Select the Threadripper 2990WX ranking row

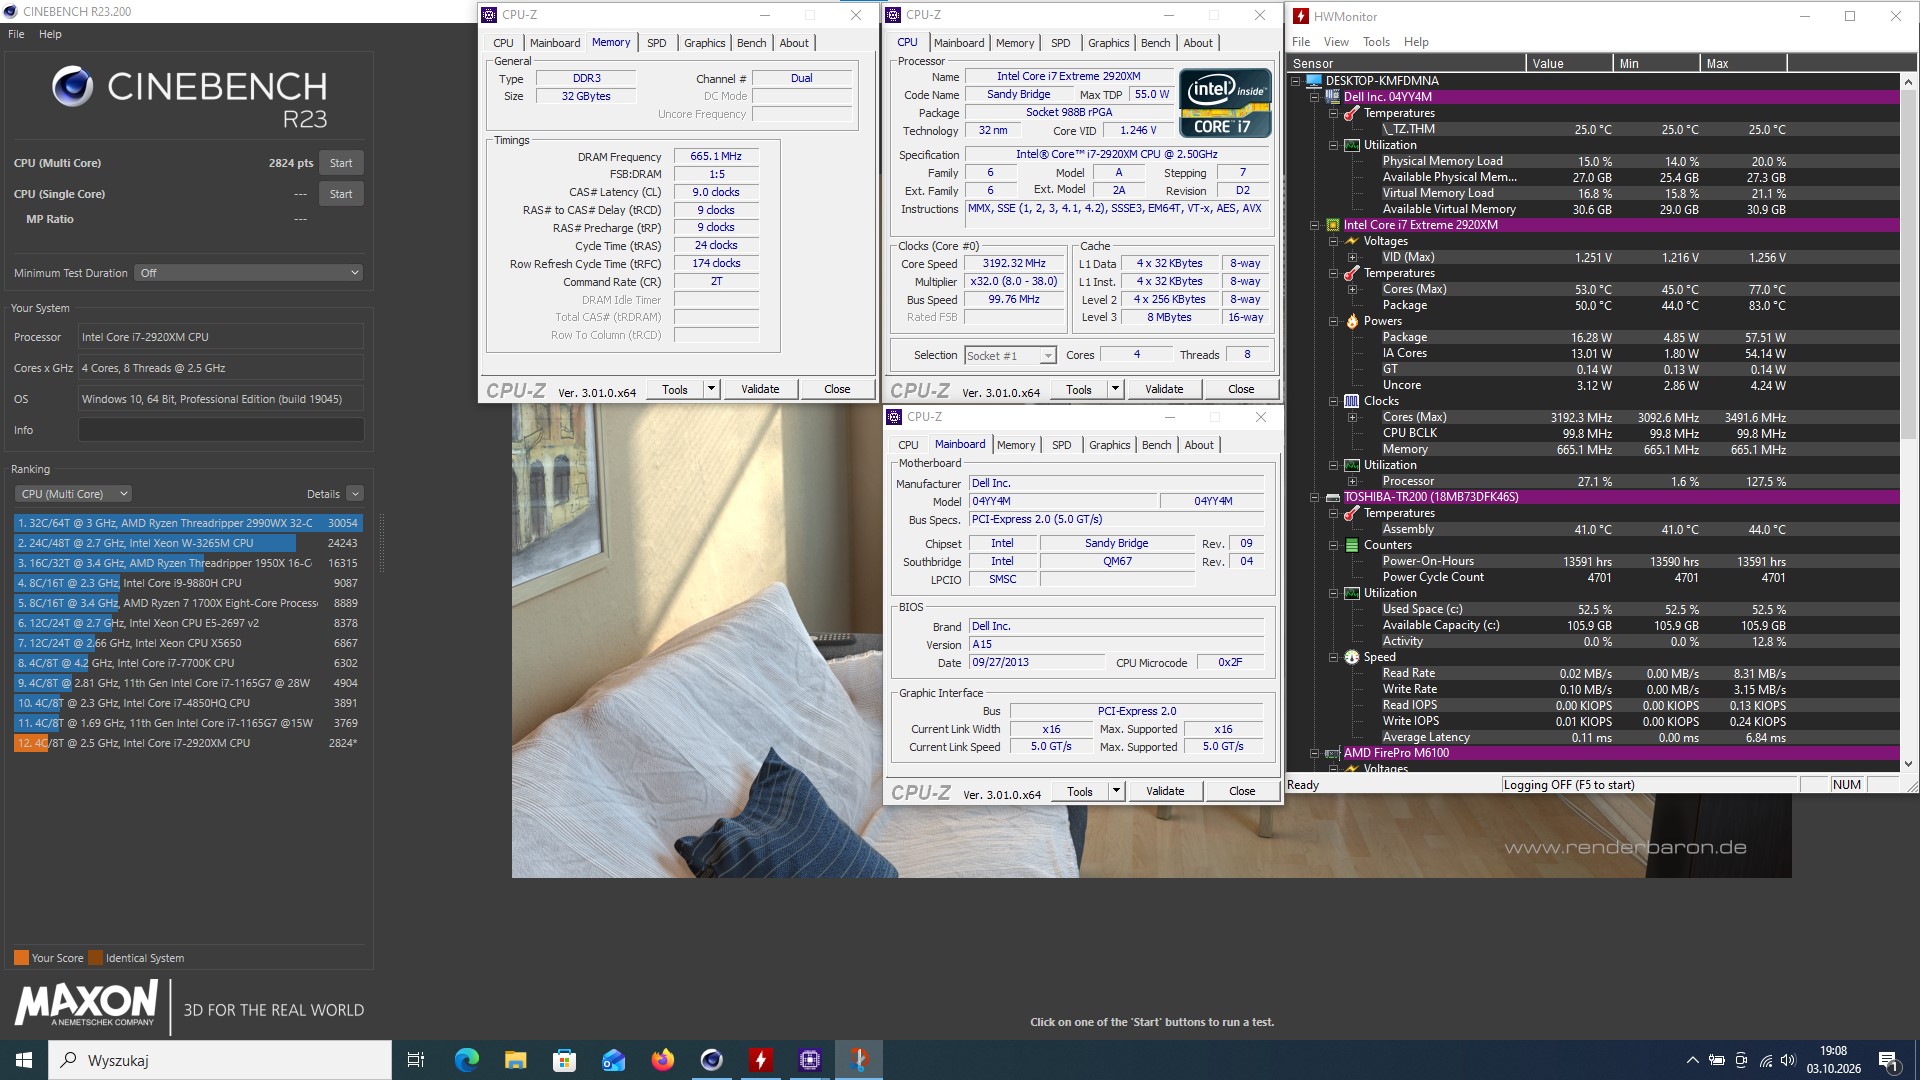[188, 523]
